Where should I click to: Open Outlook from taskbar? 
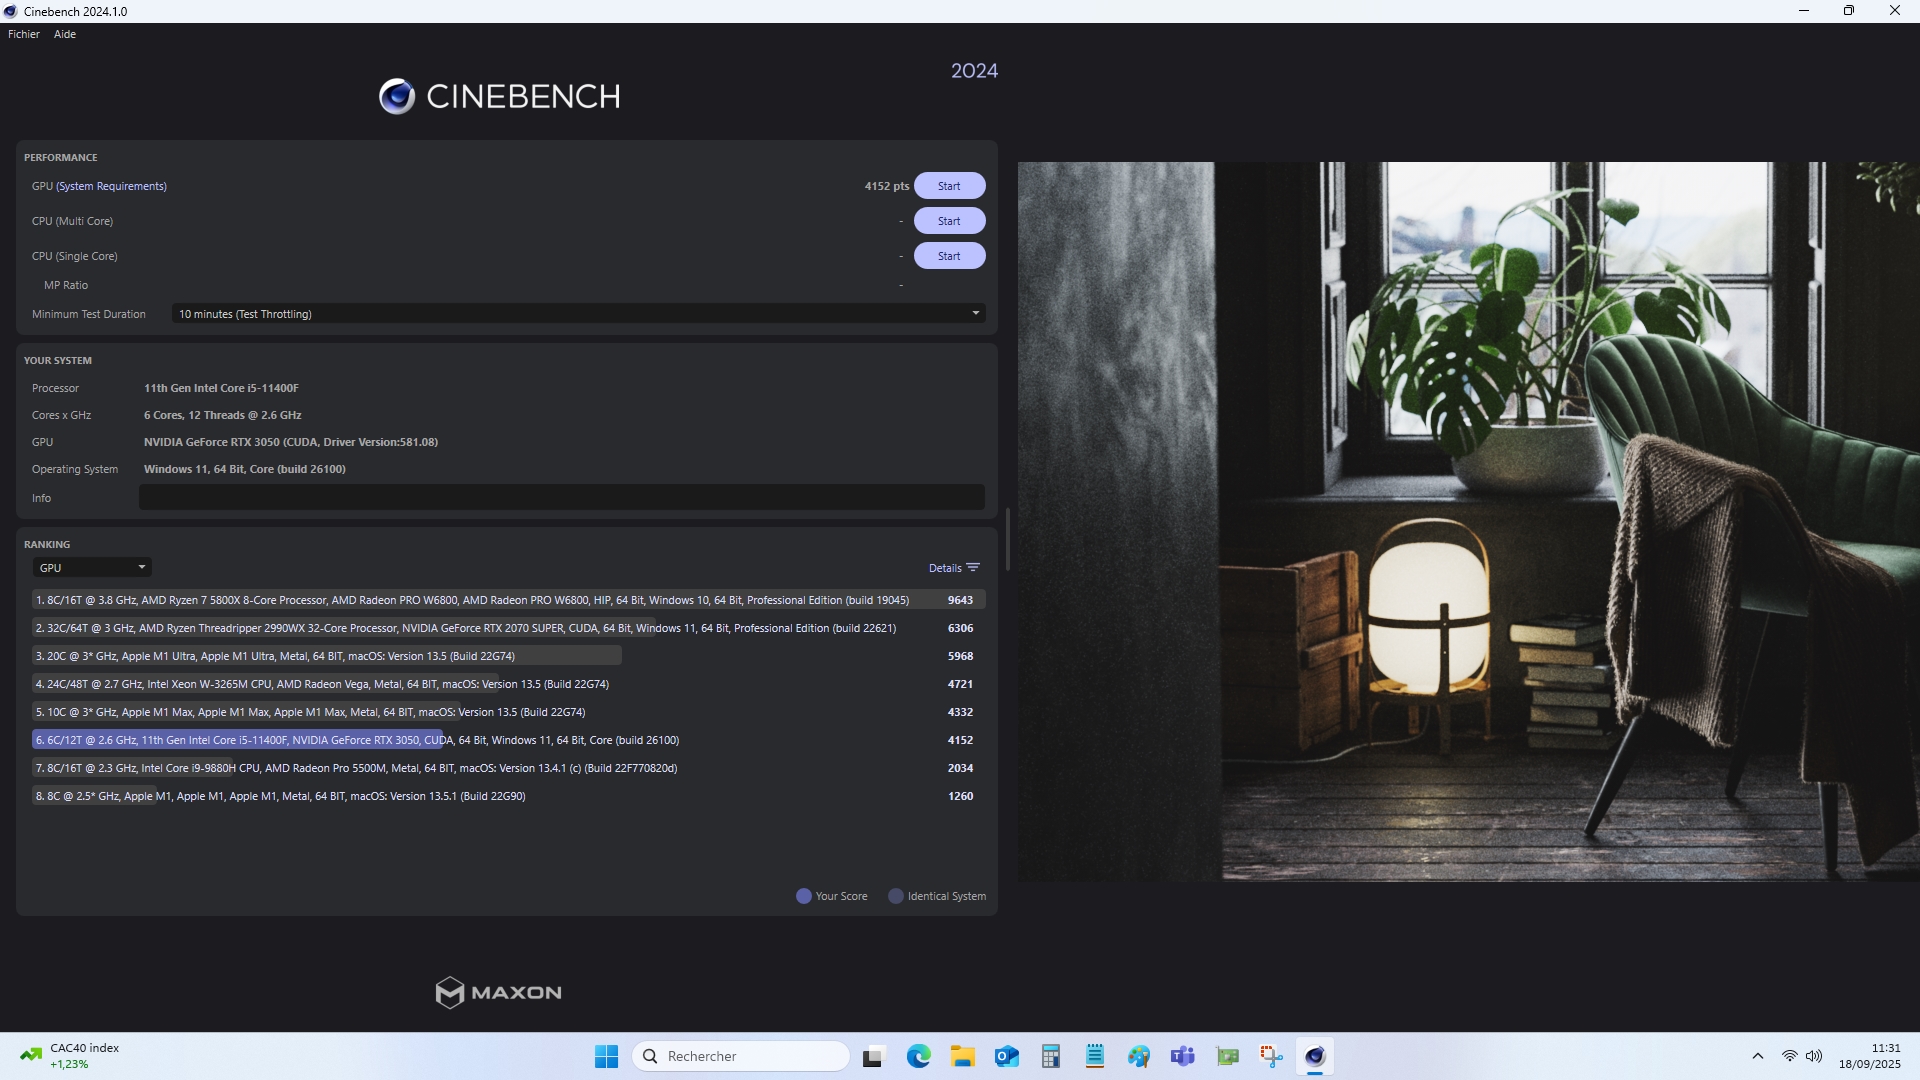click(x=1006, y=1056)
